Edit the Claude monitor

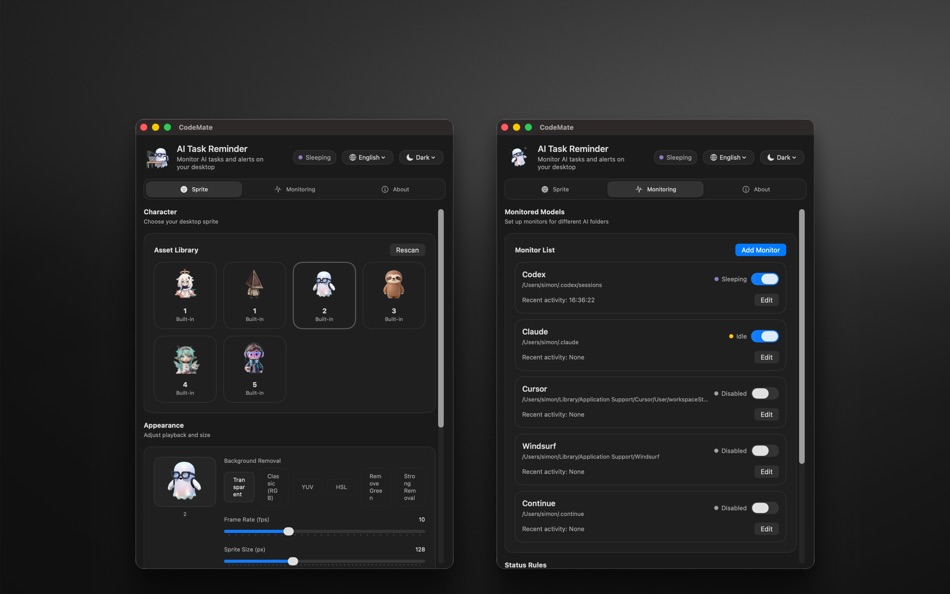(x=766, y=358)
